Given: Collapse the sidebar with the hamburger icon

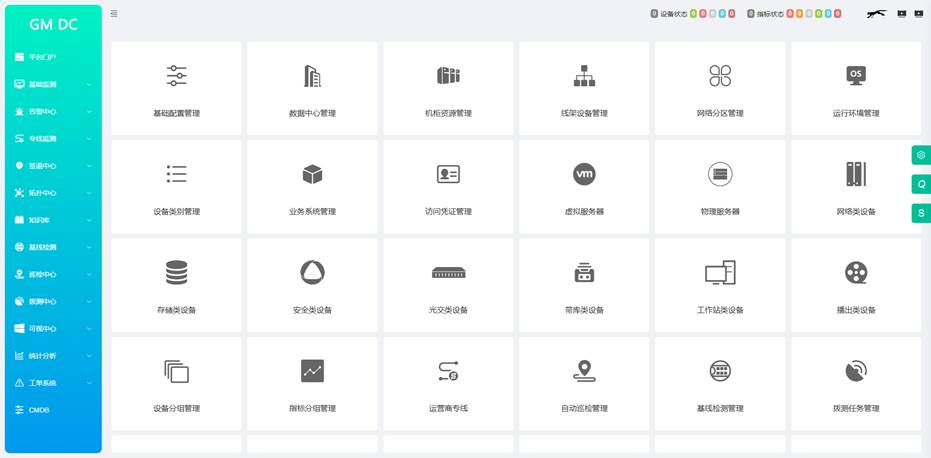Looking at the screenshot, I should tap(114, 14).
